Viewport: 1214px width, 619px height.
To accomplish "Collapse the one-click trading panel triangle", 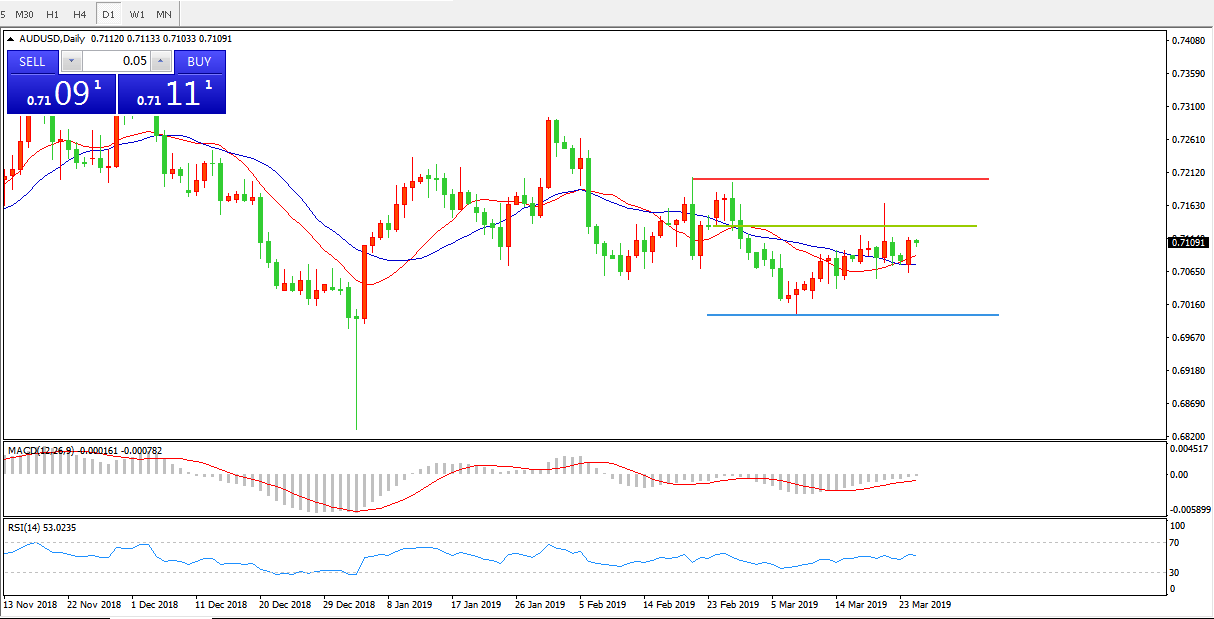I will click(12, 39).
